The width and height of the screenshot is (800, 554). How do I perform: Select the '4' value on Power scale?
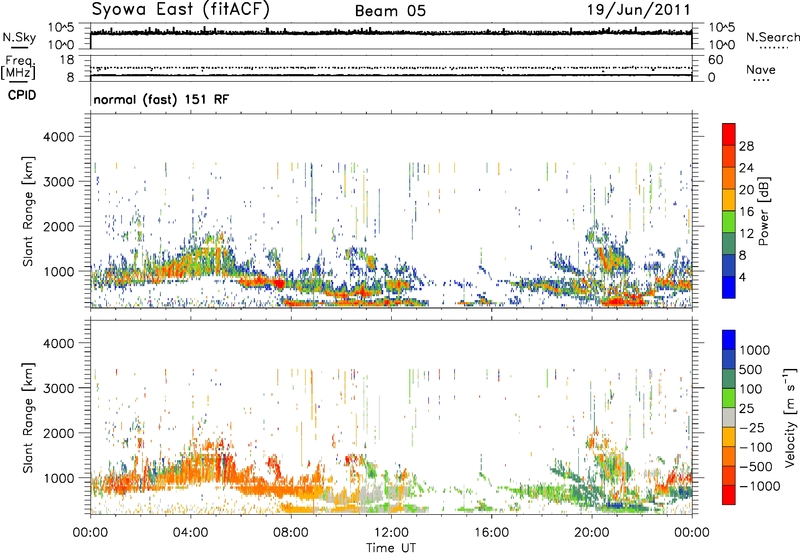pyautogui.click(x=743, y=277)
